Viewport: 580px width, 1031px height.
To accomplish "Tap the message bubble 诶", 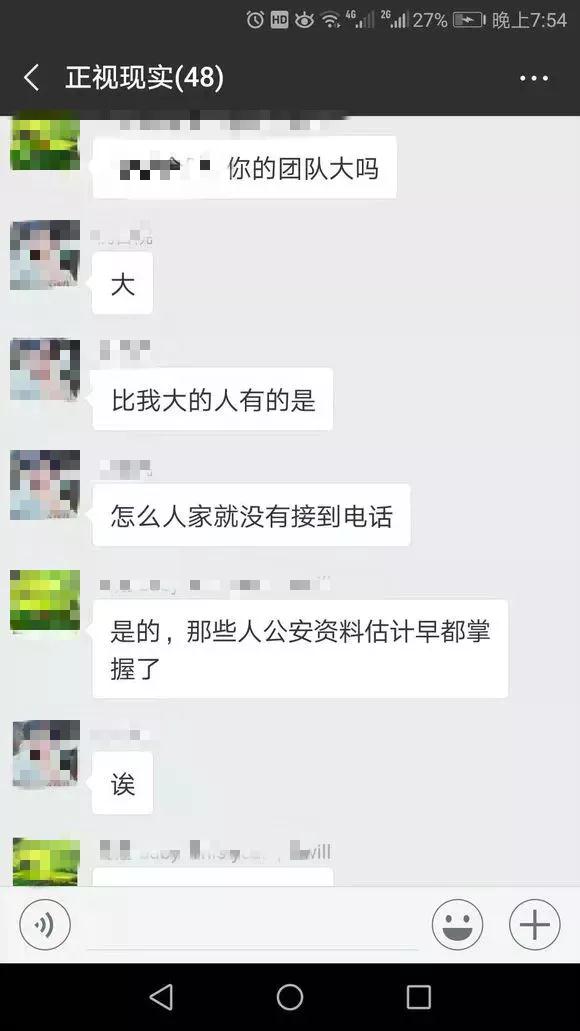I will (x=122, y=783).
